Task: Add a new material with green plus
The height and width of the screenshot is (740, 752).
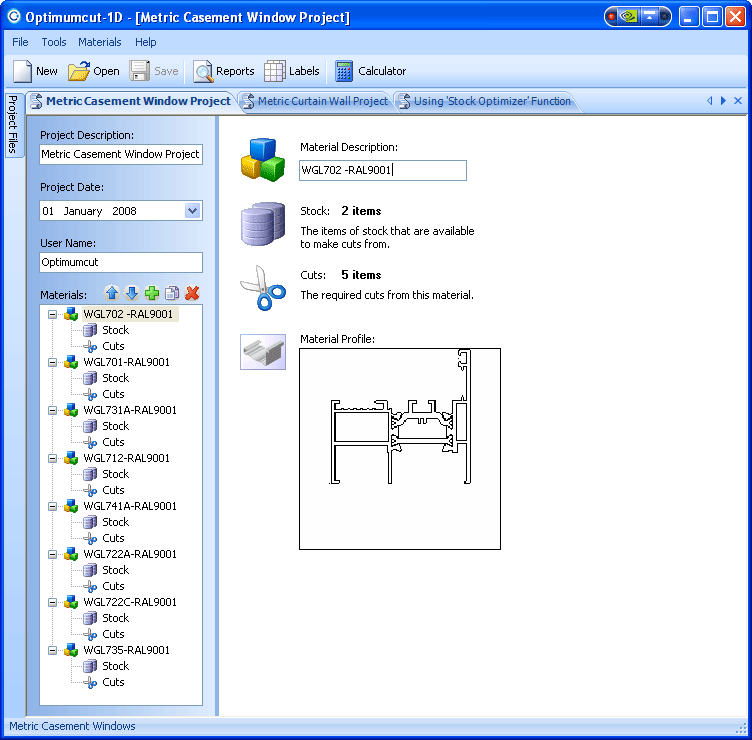Action: tap(152, 293)
